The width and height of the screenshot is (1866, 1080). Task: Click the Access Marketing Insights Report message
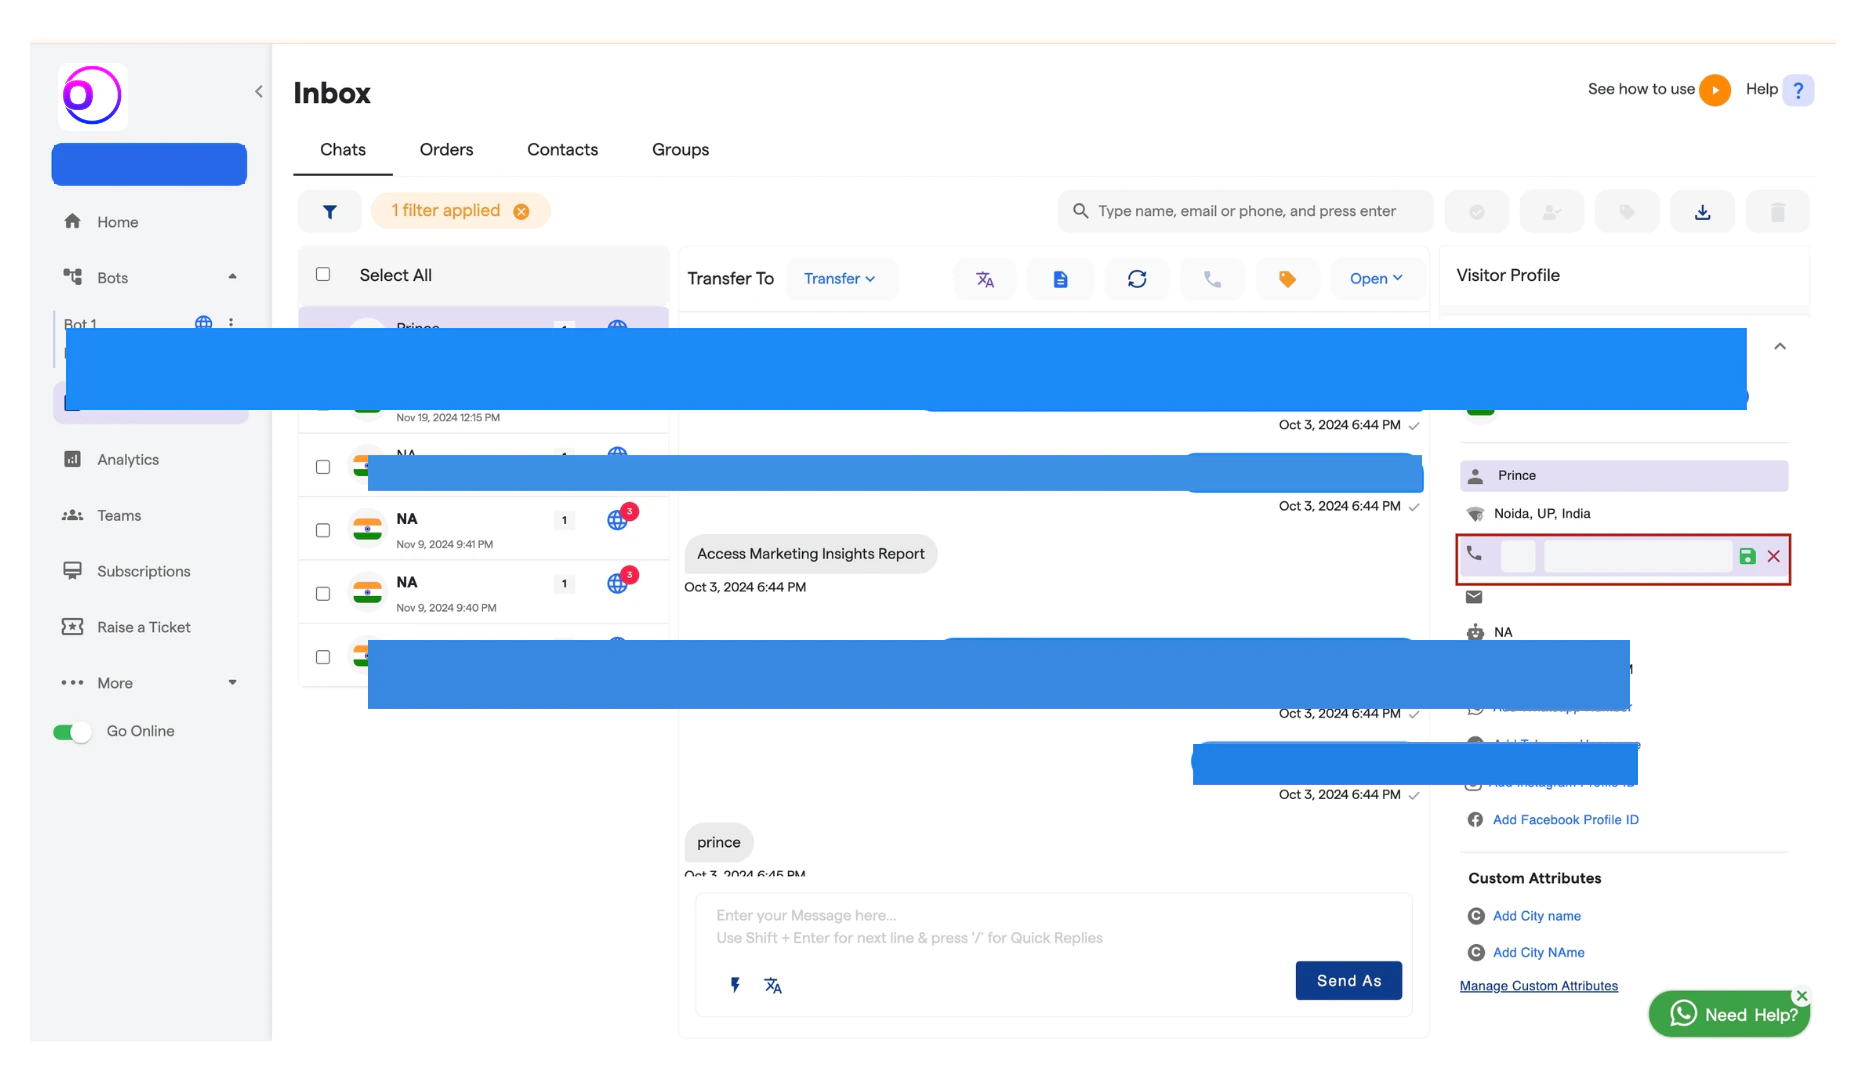[x=811, y=554]
